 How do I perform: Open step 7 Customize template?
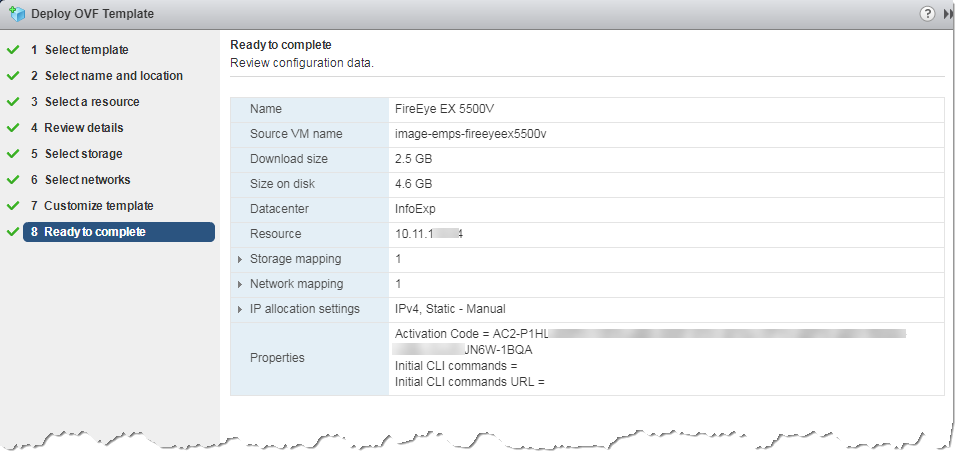pyautogui.click(x=92, y=206)
